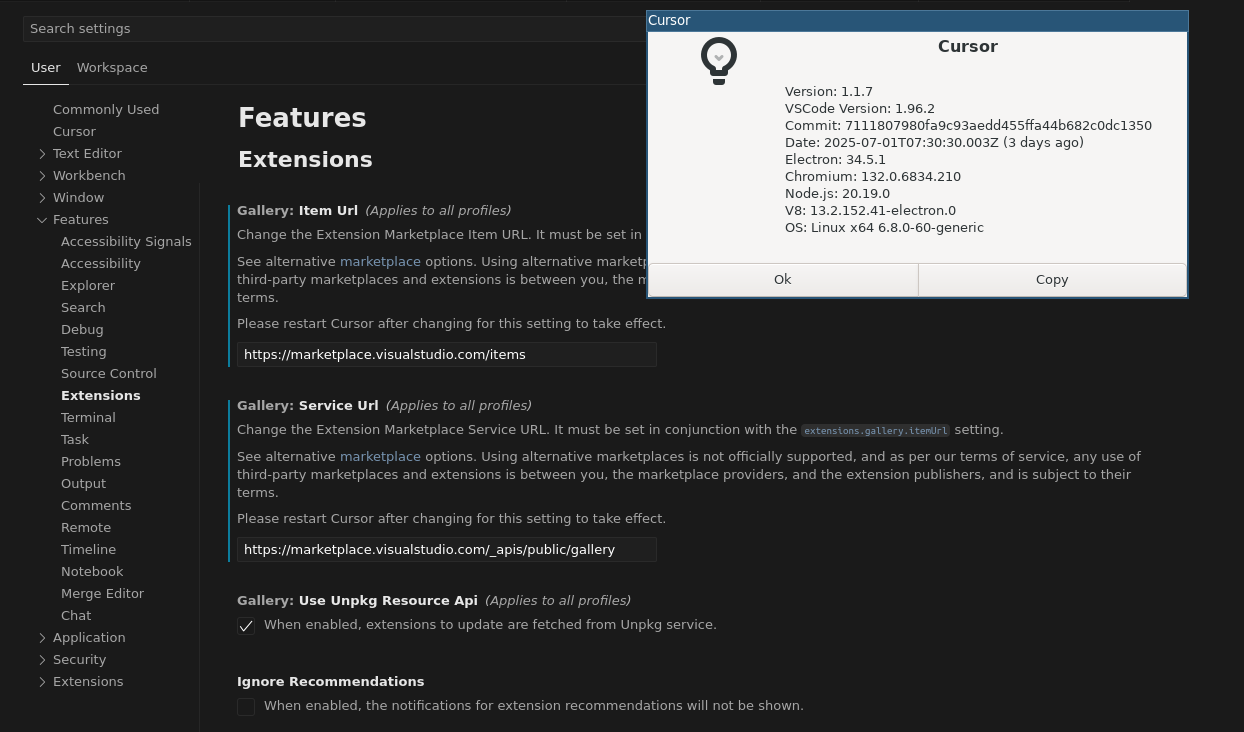The width and height of the screenshot is (1244, 732).
Task: Open Chat settings under Features
Action: pos(76,616)
